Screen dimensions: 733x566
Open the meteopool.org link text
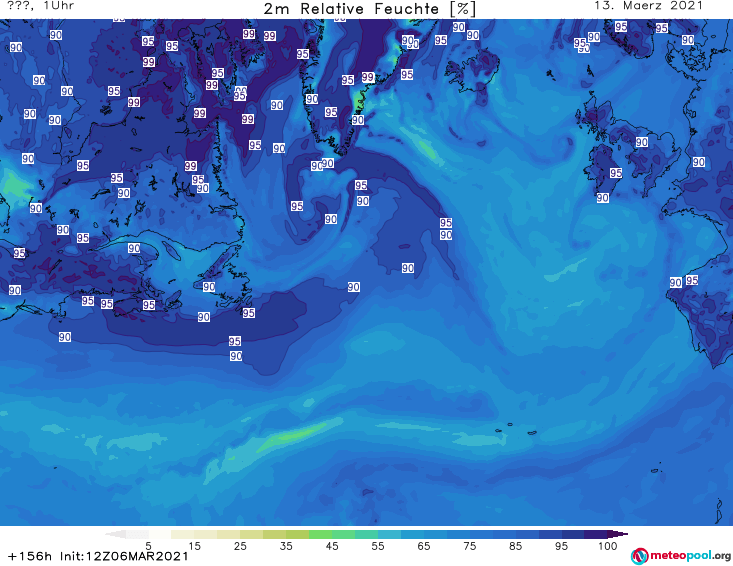(x=690, y=556)
